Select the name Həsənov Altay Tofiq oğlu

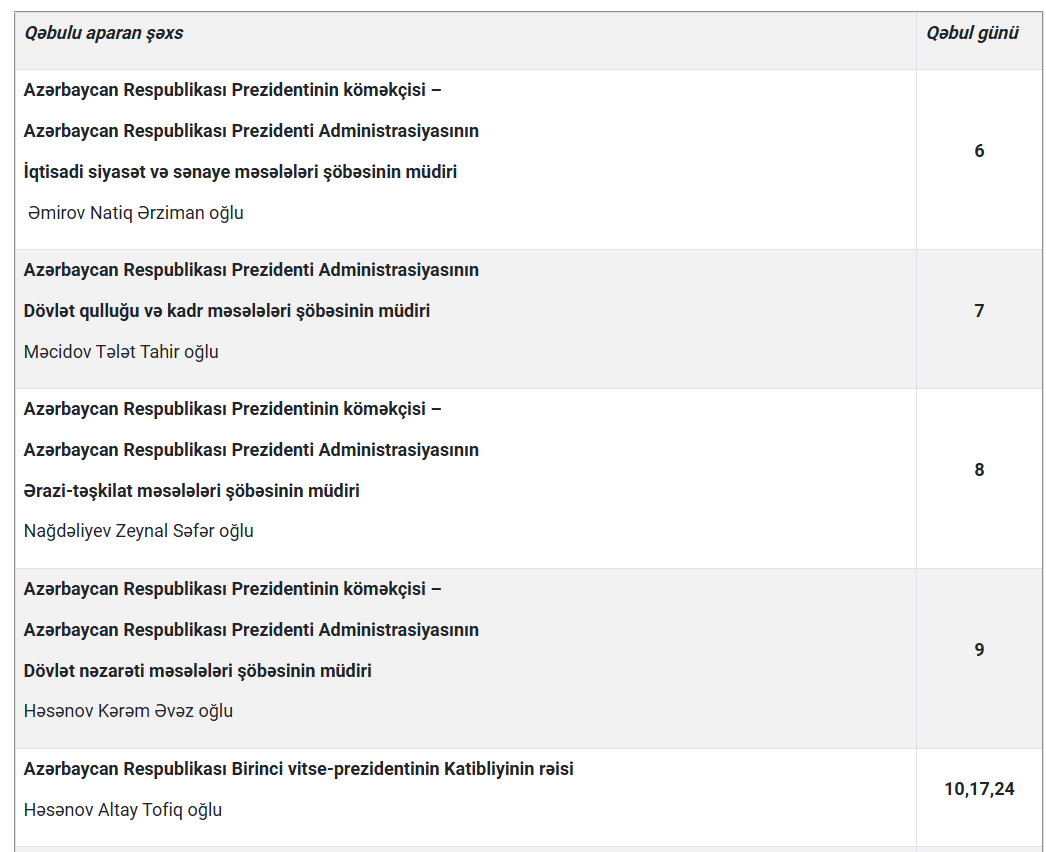[x=123, y=810]
